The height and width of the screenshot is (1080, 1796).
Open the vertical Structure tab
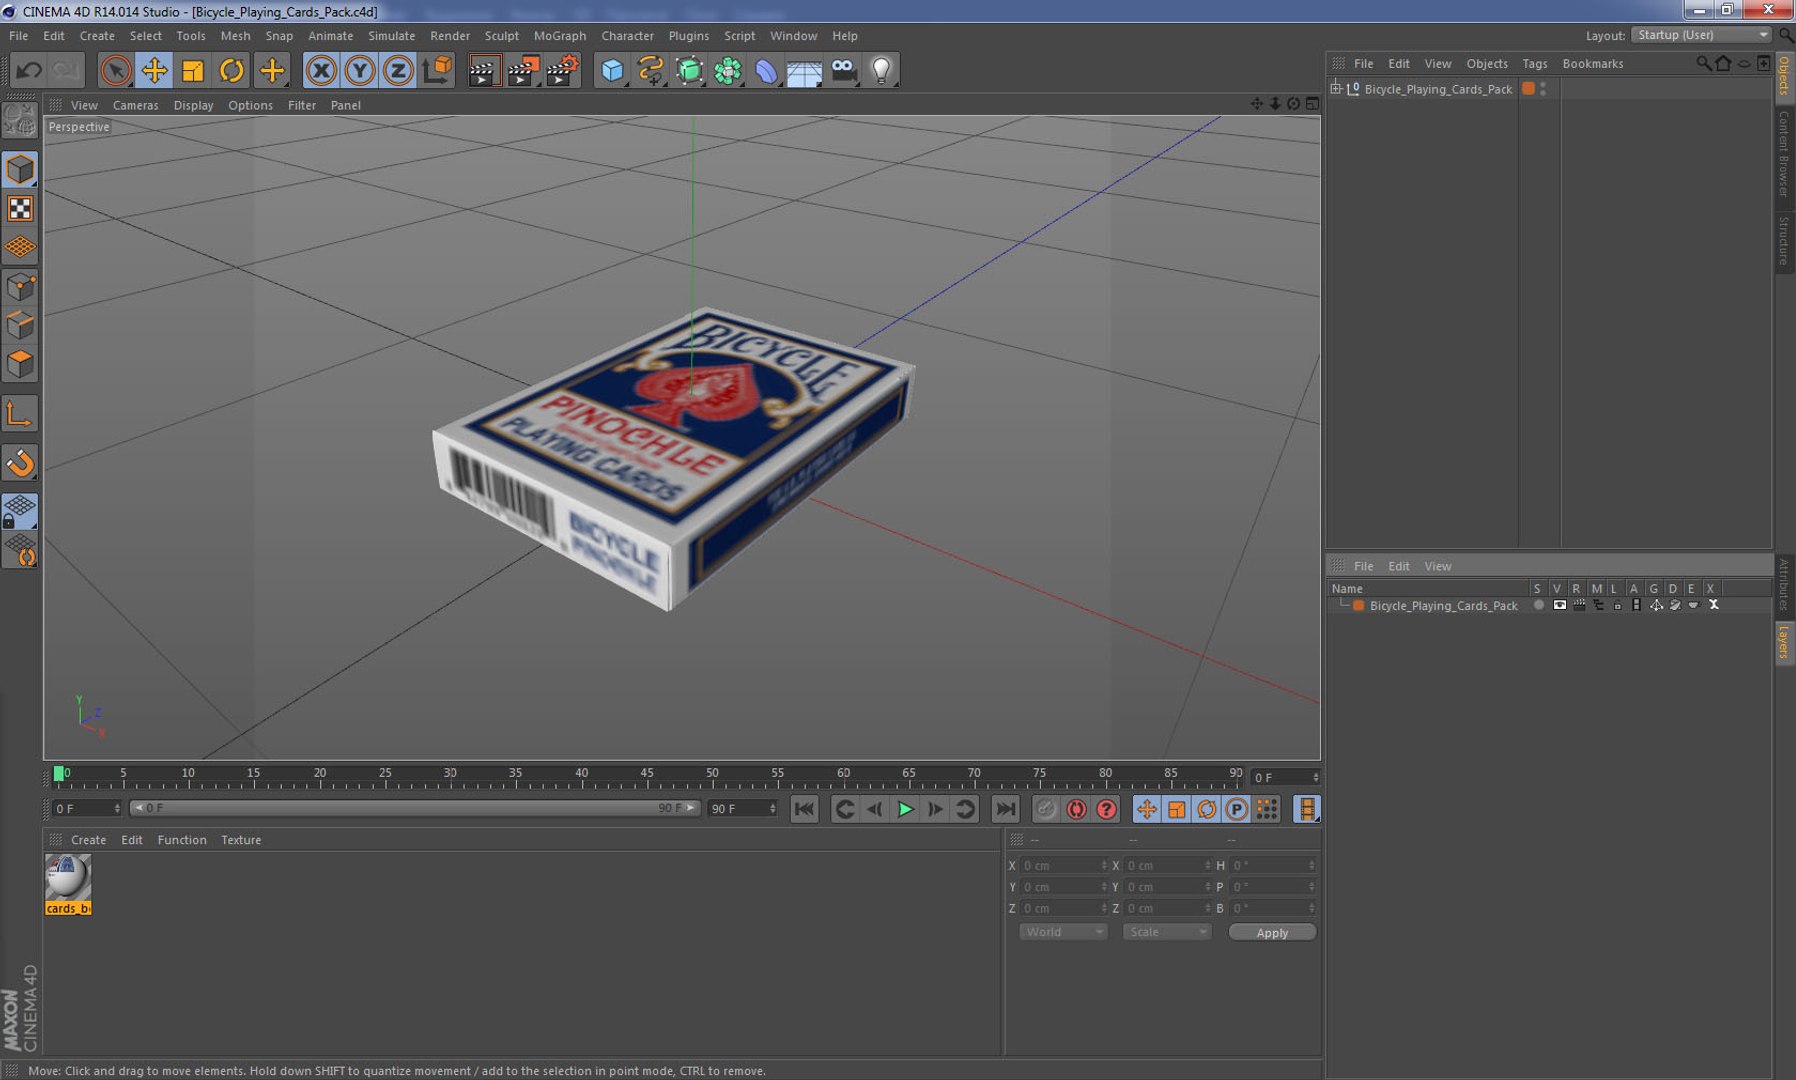point(1784,240)
